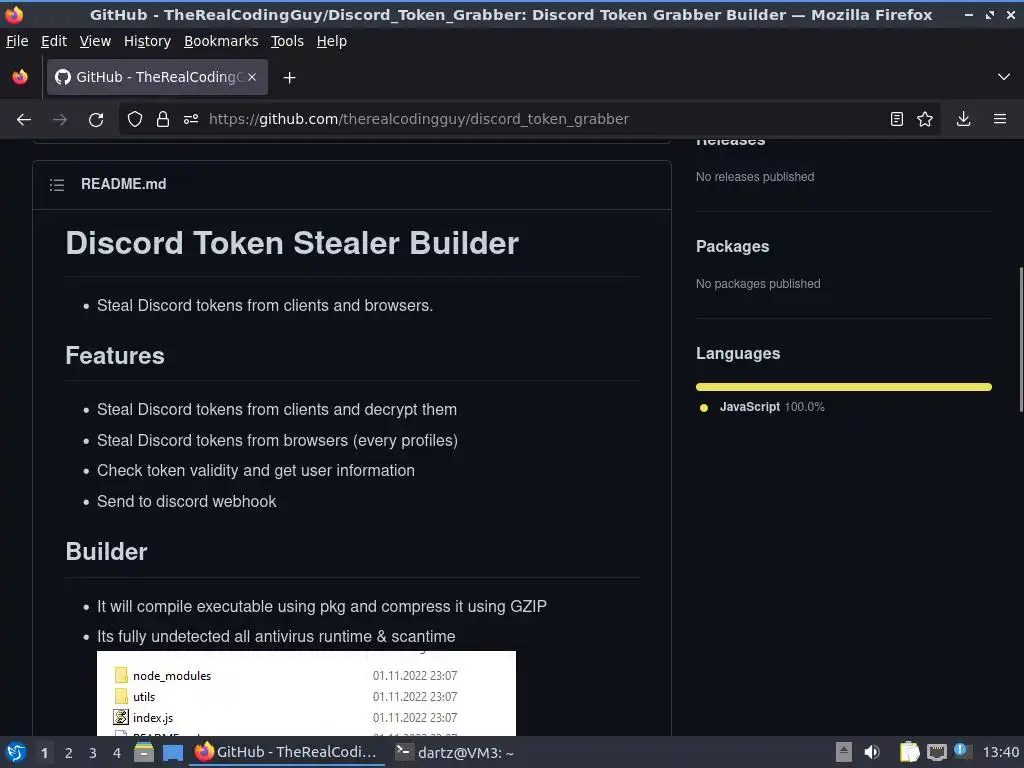Open the Bookmarks menu

coord(221,41)
